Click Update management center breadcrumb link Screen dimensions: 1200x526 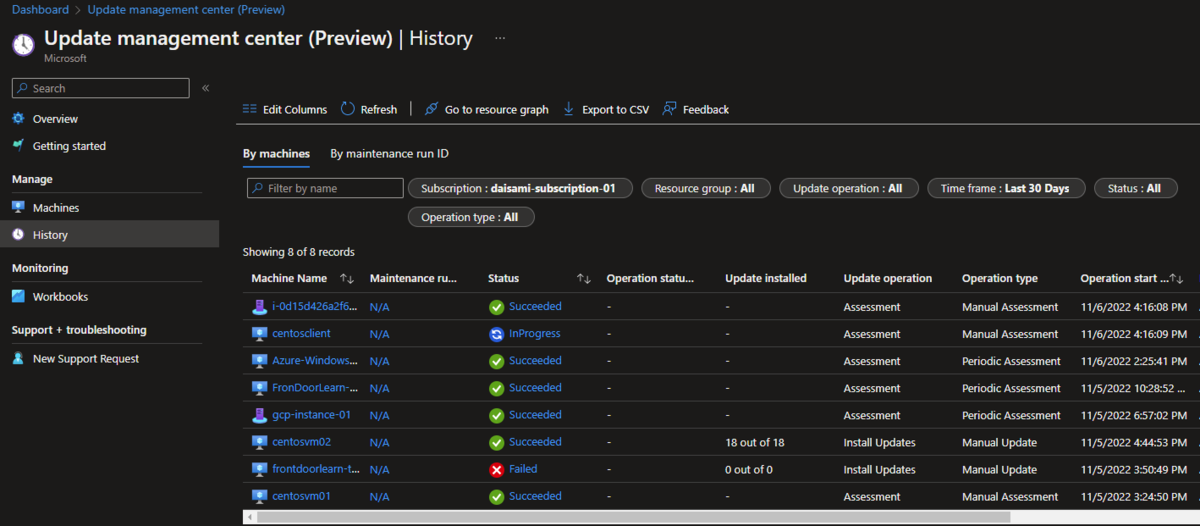tap(186, 9)
